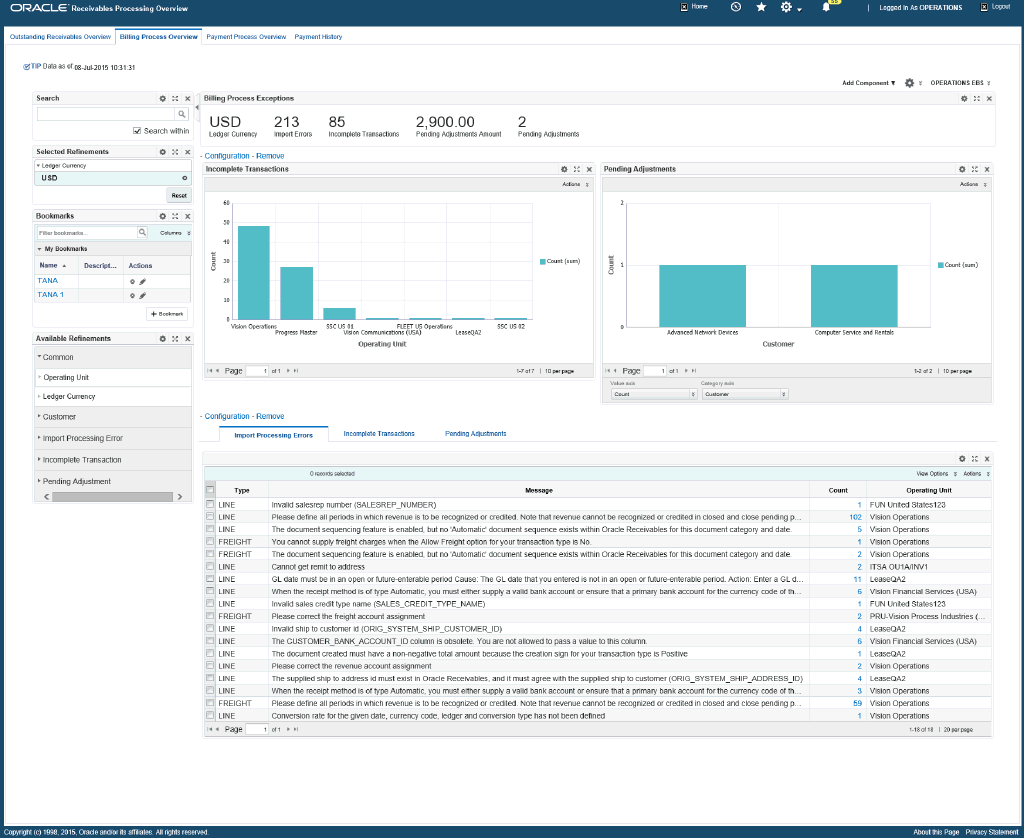This screenshot has height=838, width=1024.
Task: Click the Reset button in Selected Refinements
Action: (179, 195)
